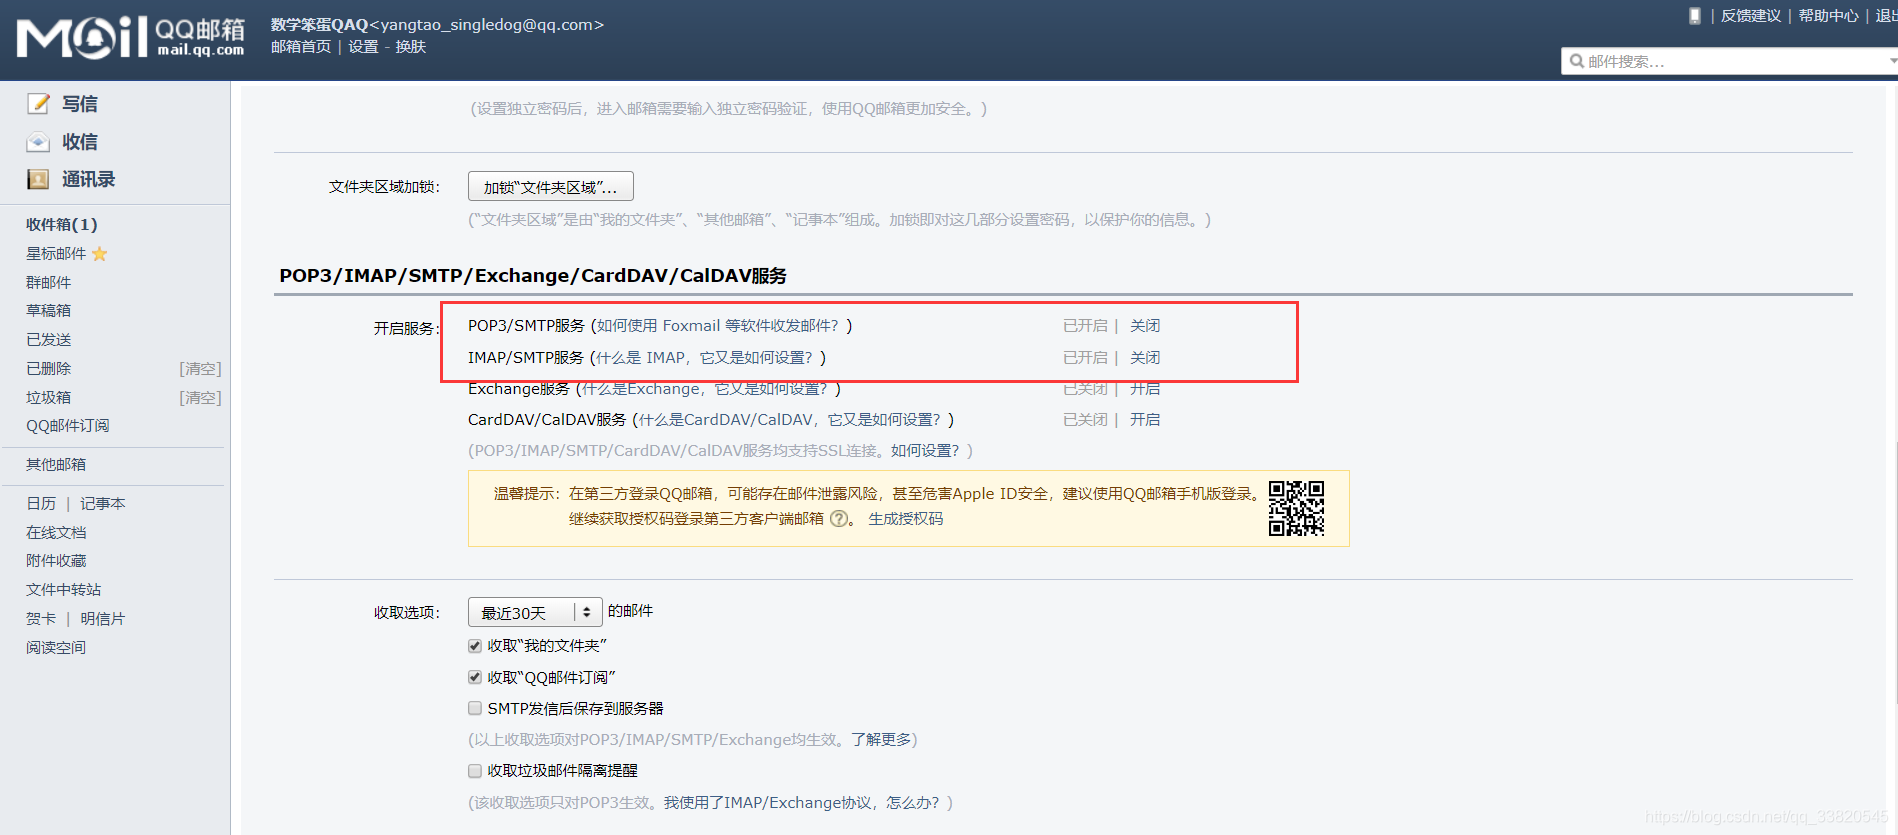Open 星标邮件 folder
The height and width of the screenshot is (835, 1898).
pos(56,254)
